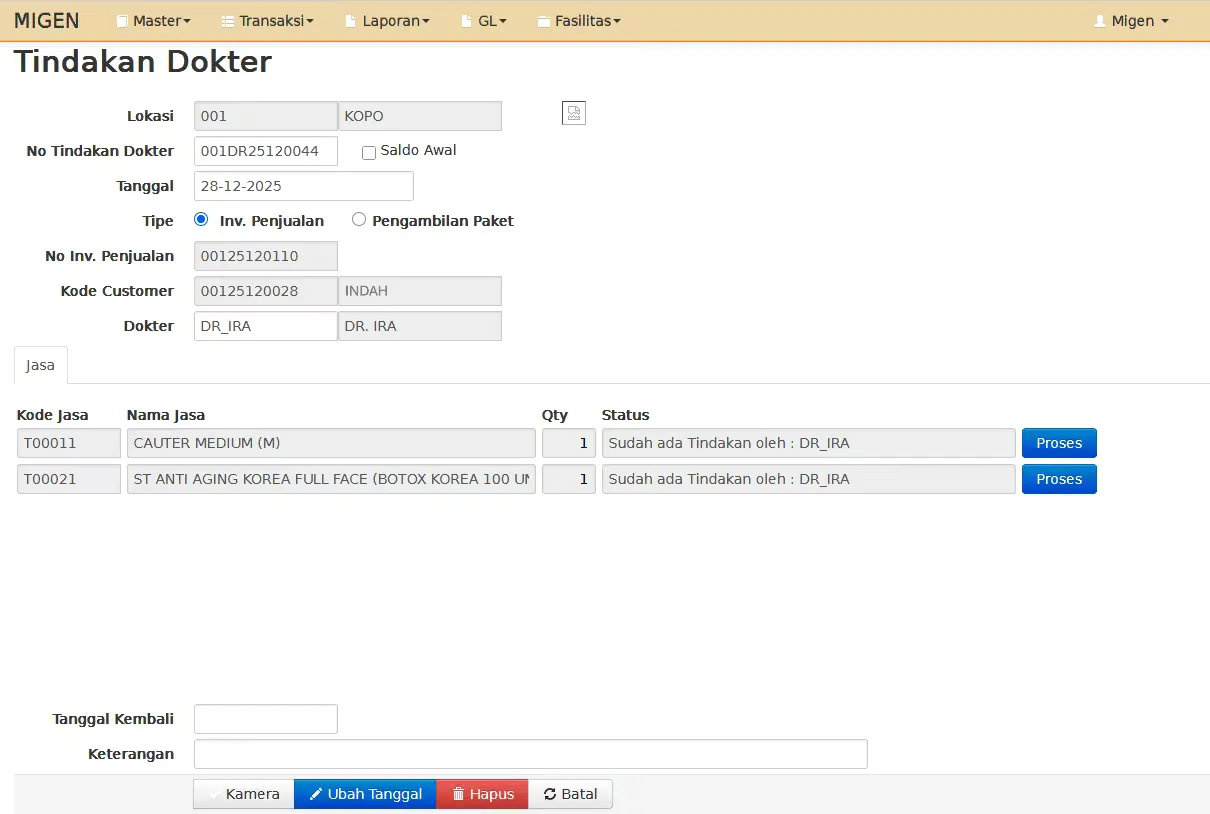
Task: Click the trash icon on Hapus button
Action: pos(458,794)
